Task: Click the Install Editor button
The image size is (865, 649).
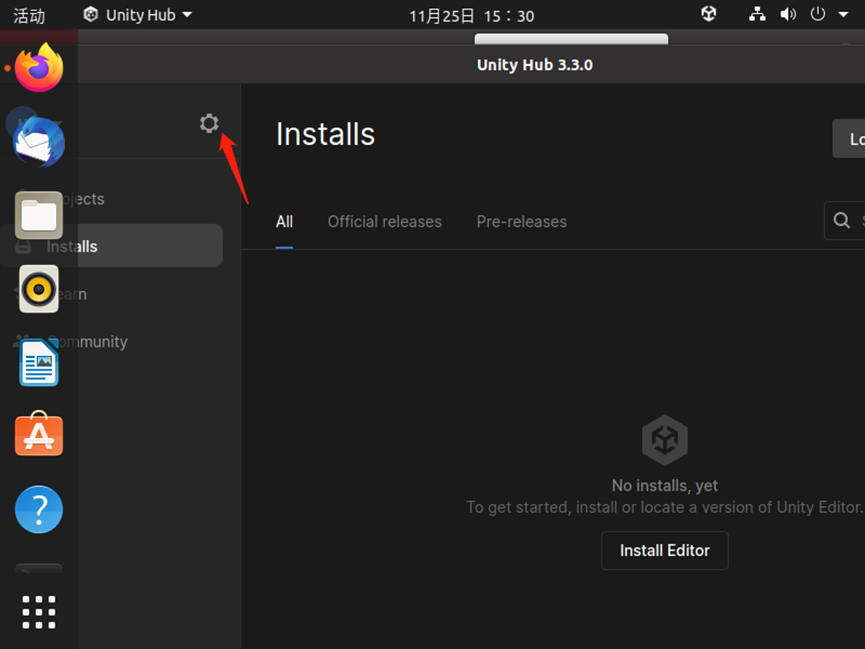Action: (x=665, y=550)
